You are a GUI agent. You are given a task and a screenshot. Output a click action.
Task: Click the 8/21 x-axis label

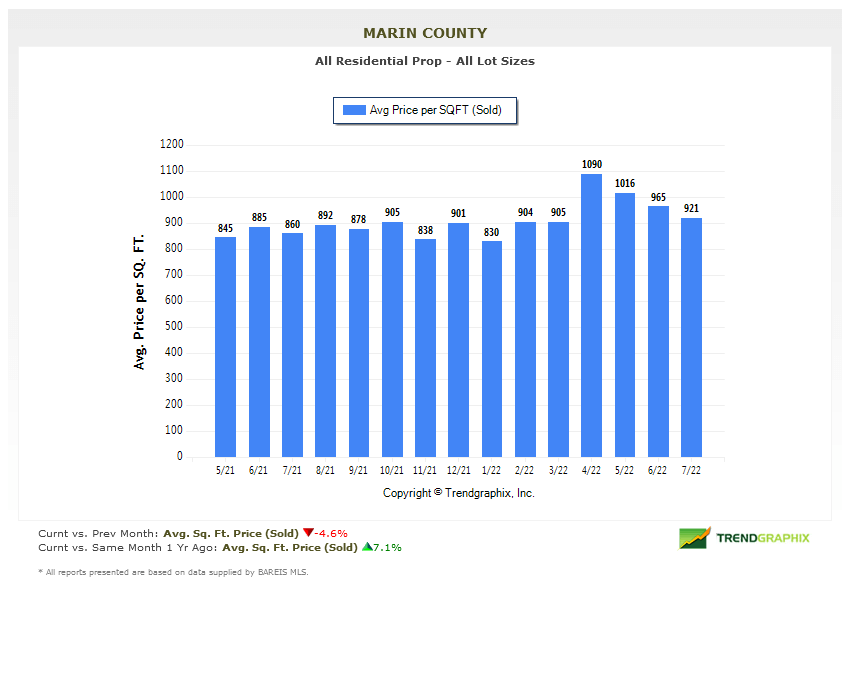tap(325, 470)
